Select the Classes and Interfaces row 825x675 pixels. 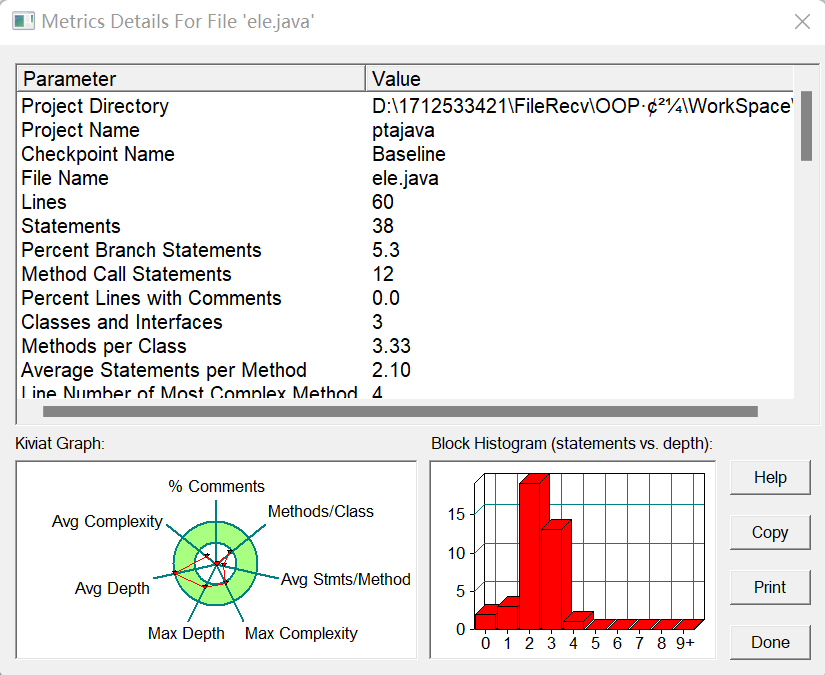click(x=405, y=322)
